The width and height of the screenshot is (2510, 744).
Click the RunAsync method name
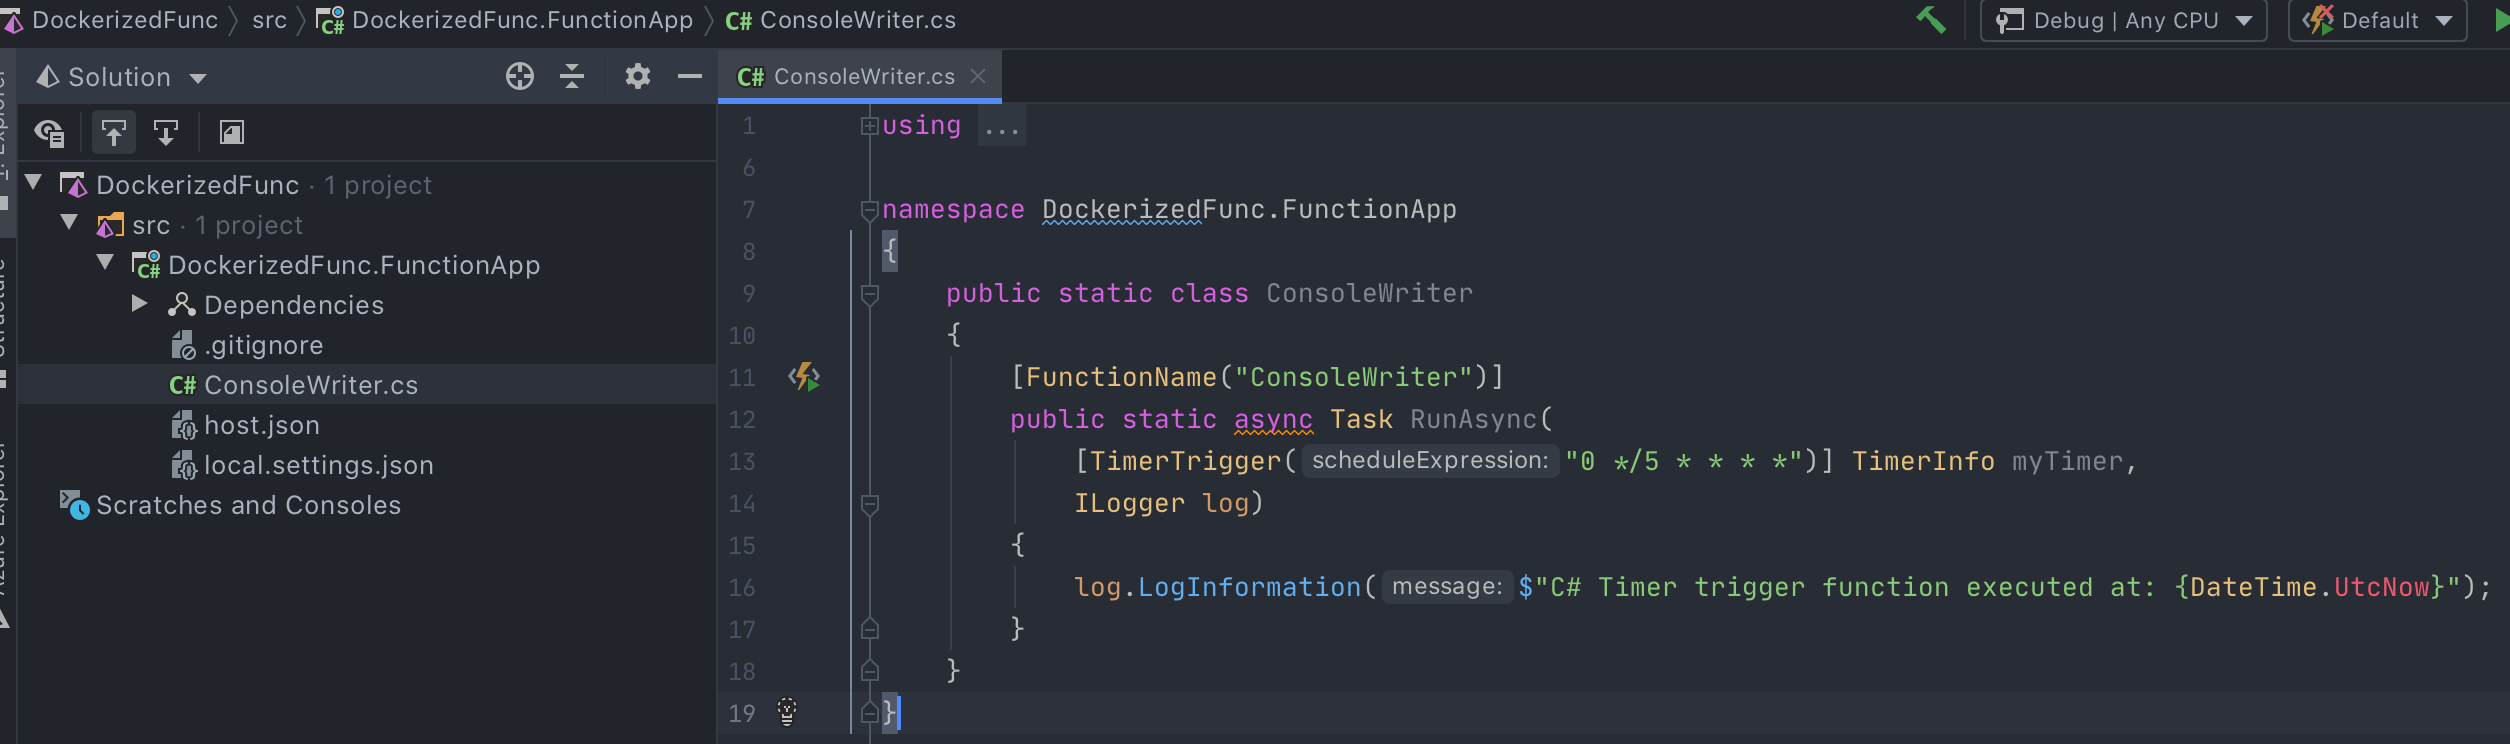coord(1473,419)
